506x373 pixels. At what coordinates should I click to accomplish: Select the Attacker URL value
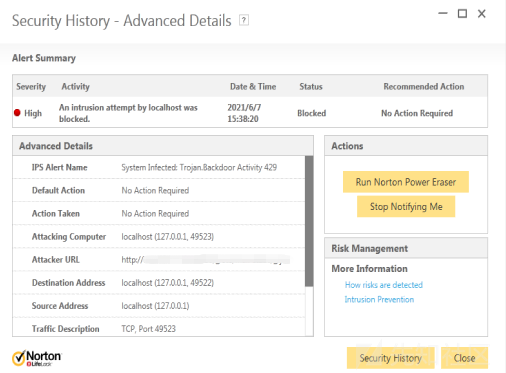click(x=205, y=260)
